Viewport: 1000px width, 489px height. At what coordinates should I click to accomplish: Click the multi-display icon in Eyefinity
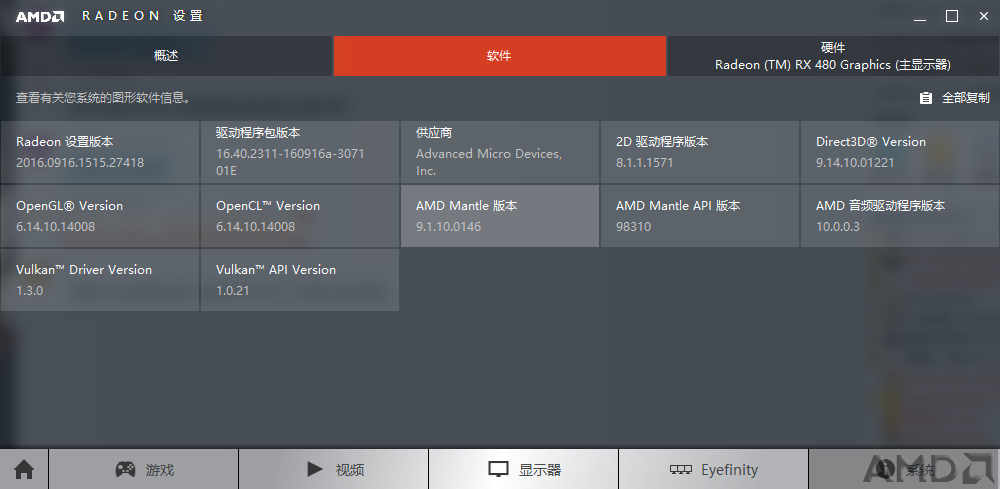[x=681, y=470]
